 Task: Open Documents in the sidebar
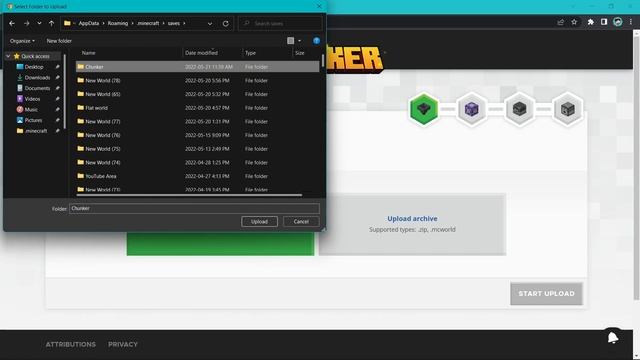(x=37, y=88)
